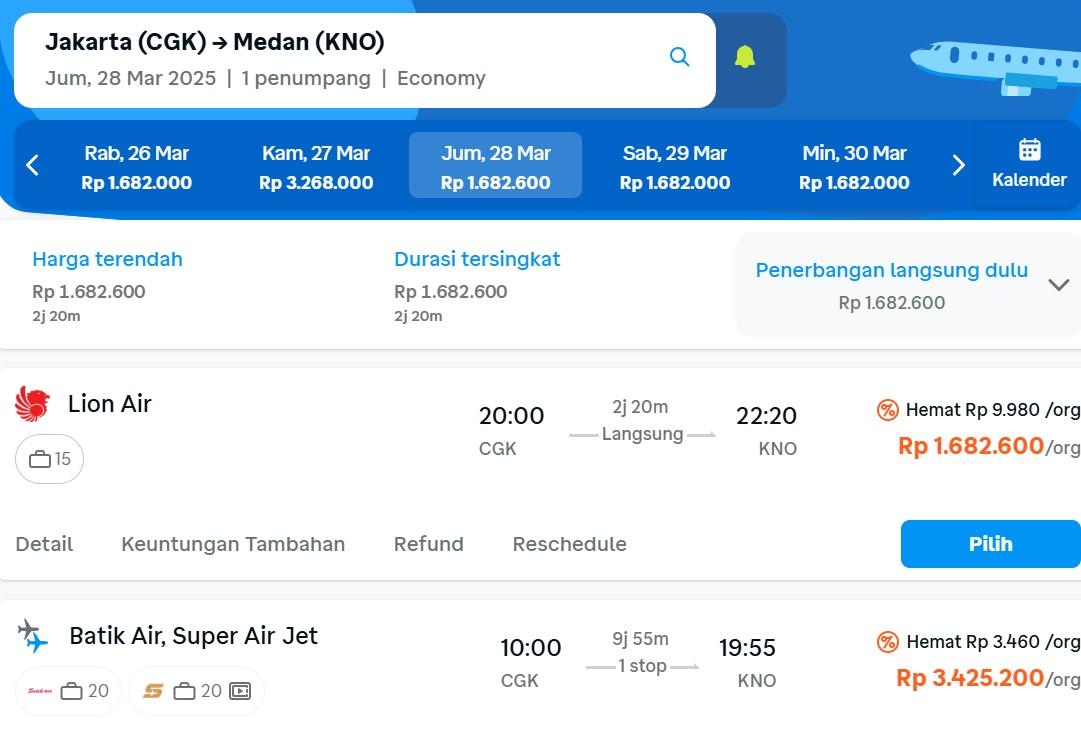This screenshot has width=1081, height=745.
Task: Click the Lion Air logo
Action: pyautogui.click(x=33, y=404)
